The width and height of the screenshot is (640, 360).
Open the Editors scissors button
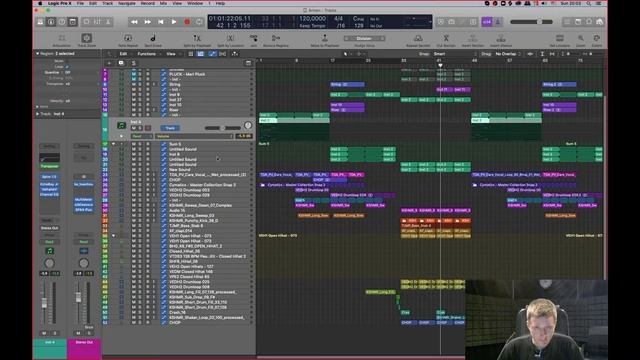108,22
